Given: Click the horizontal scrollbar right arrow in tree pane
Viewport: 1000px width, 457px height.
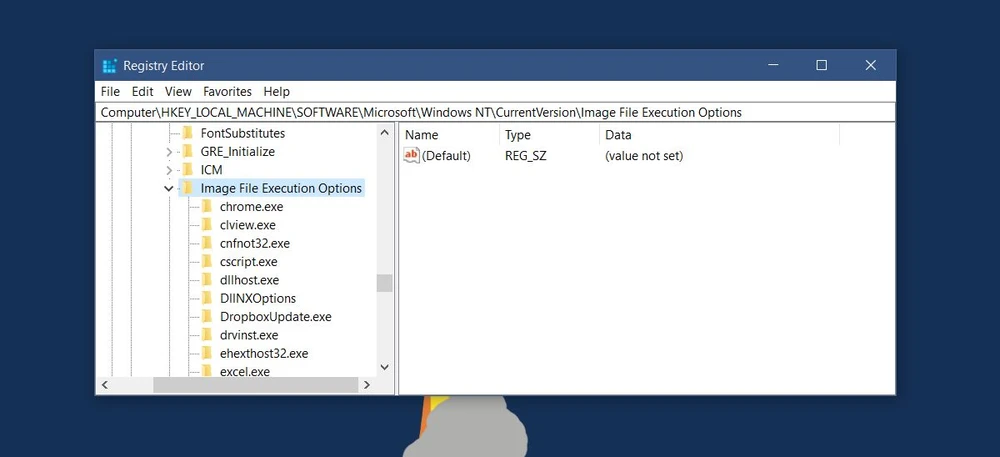Looking at the screenshot, I should [366, 385].
